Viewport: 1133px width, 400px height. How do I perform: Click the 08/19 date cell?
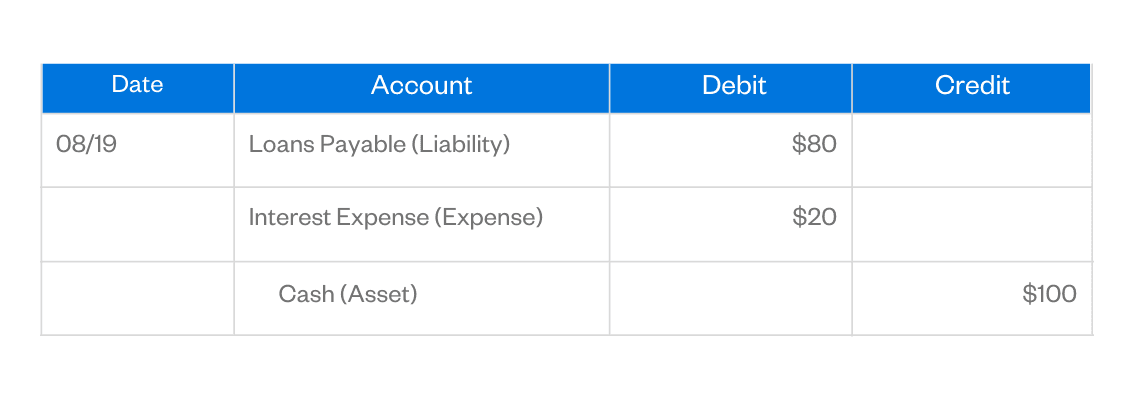[87, 144]
